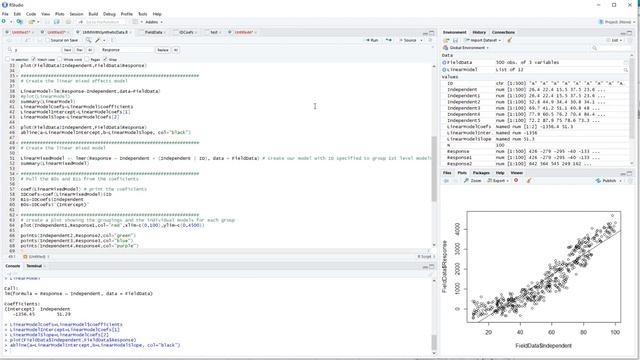Maximize the source editor pane icon
Viewport: 640px width, 360px height.
tap(431, 32)
